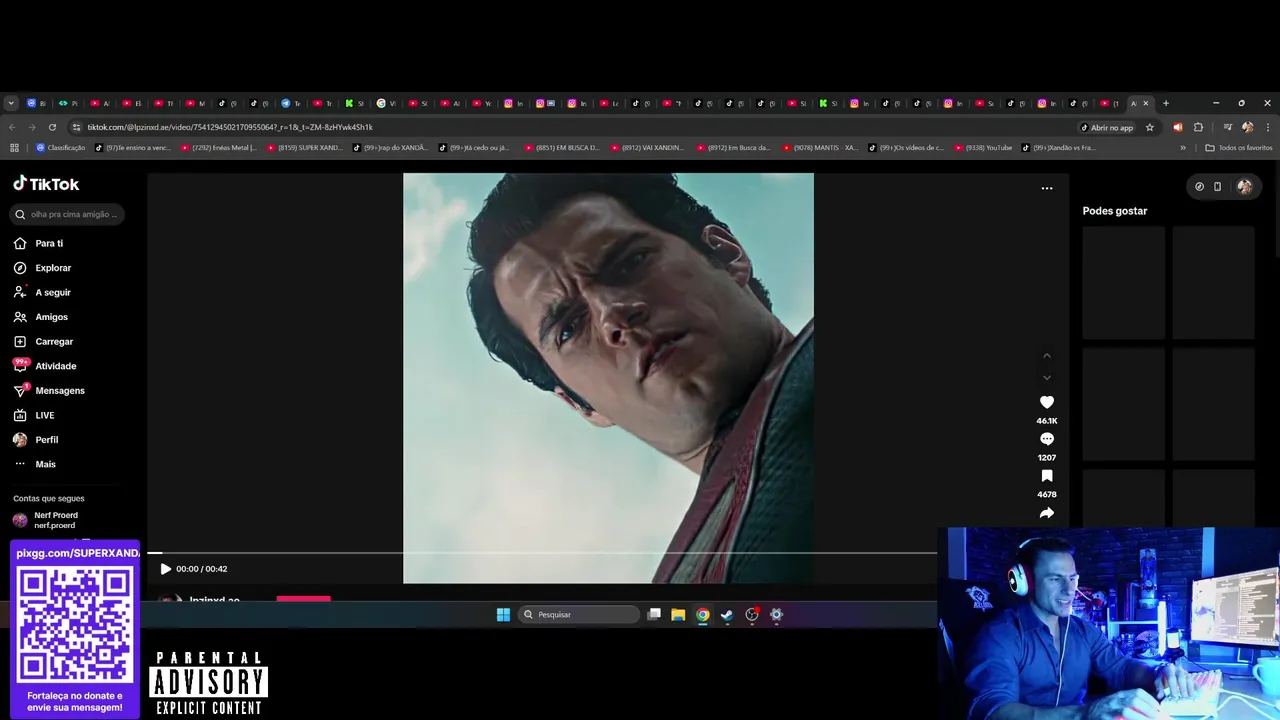
Task: Open a new browser tab
Action: 1165,103
